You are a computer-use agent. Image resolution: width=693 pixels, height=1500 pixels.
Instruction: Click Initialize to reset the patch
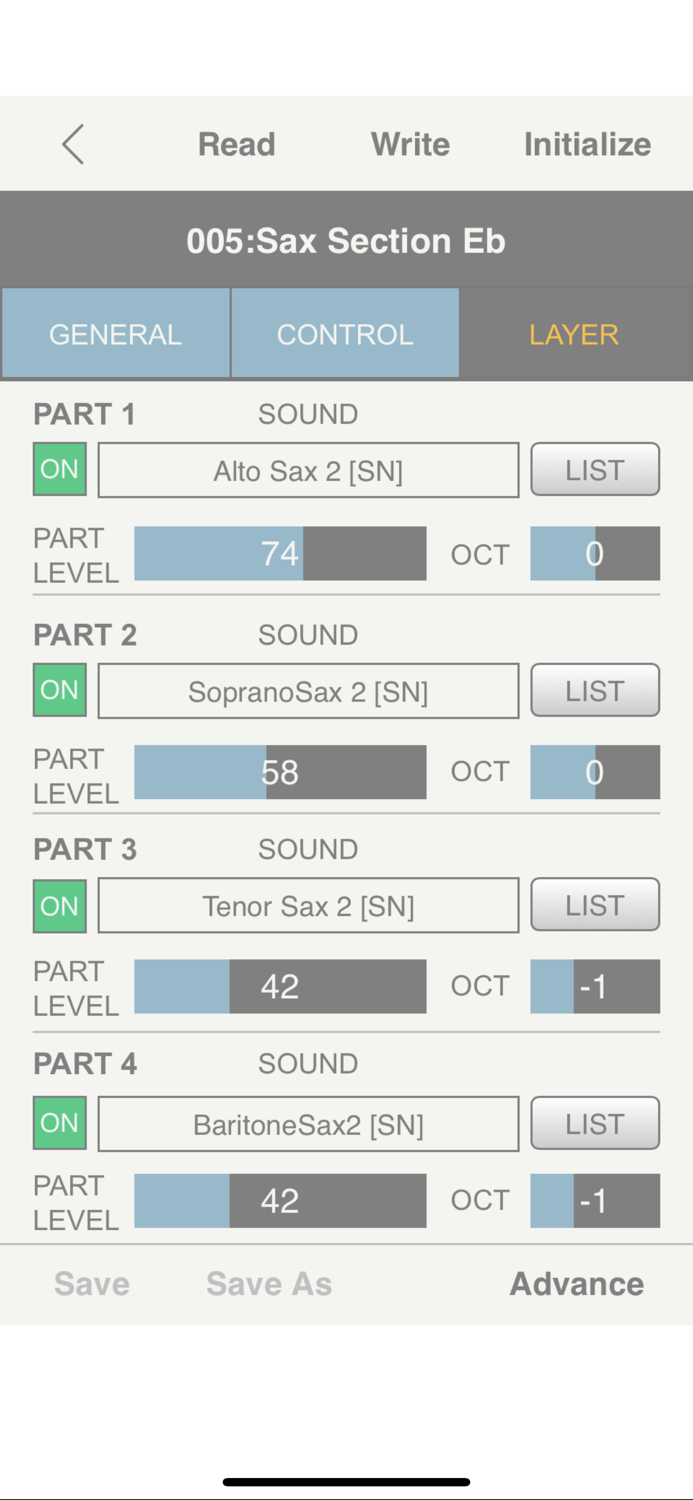(x=587, y=144)
